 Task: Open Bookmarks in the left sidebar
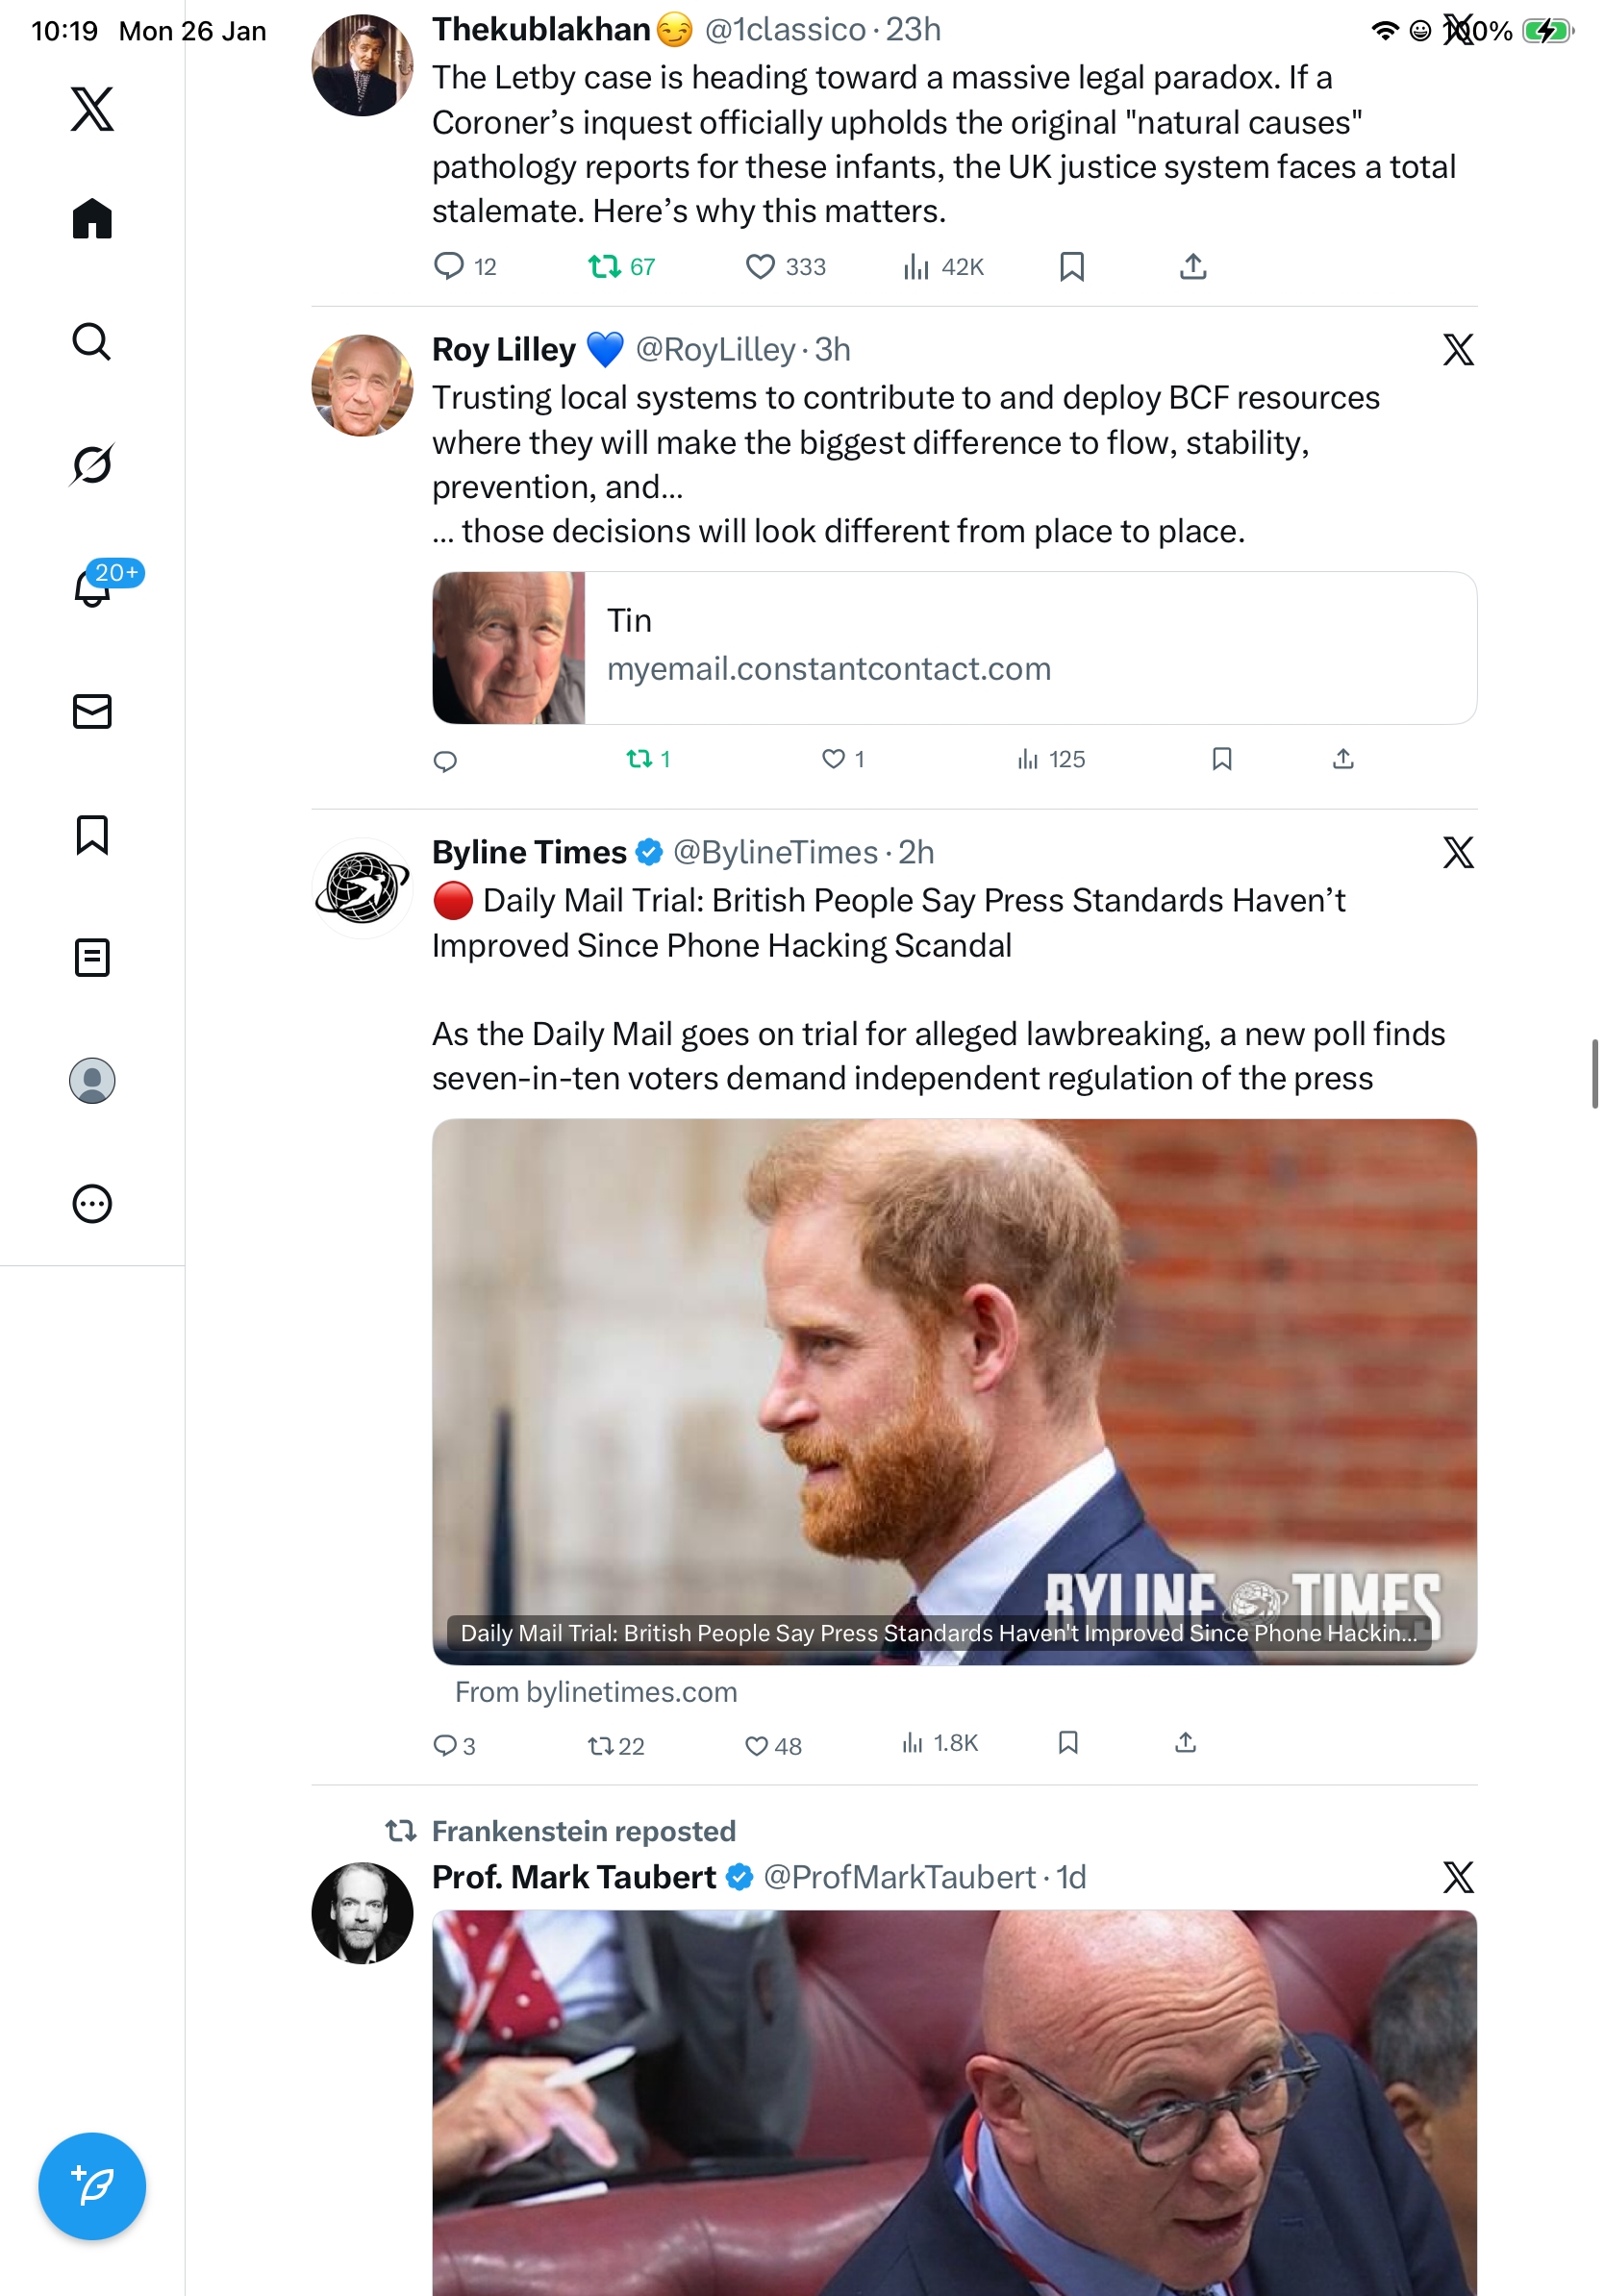tap(92, 834)
